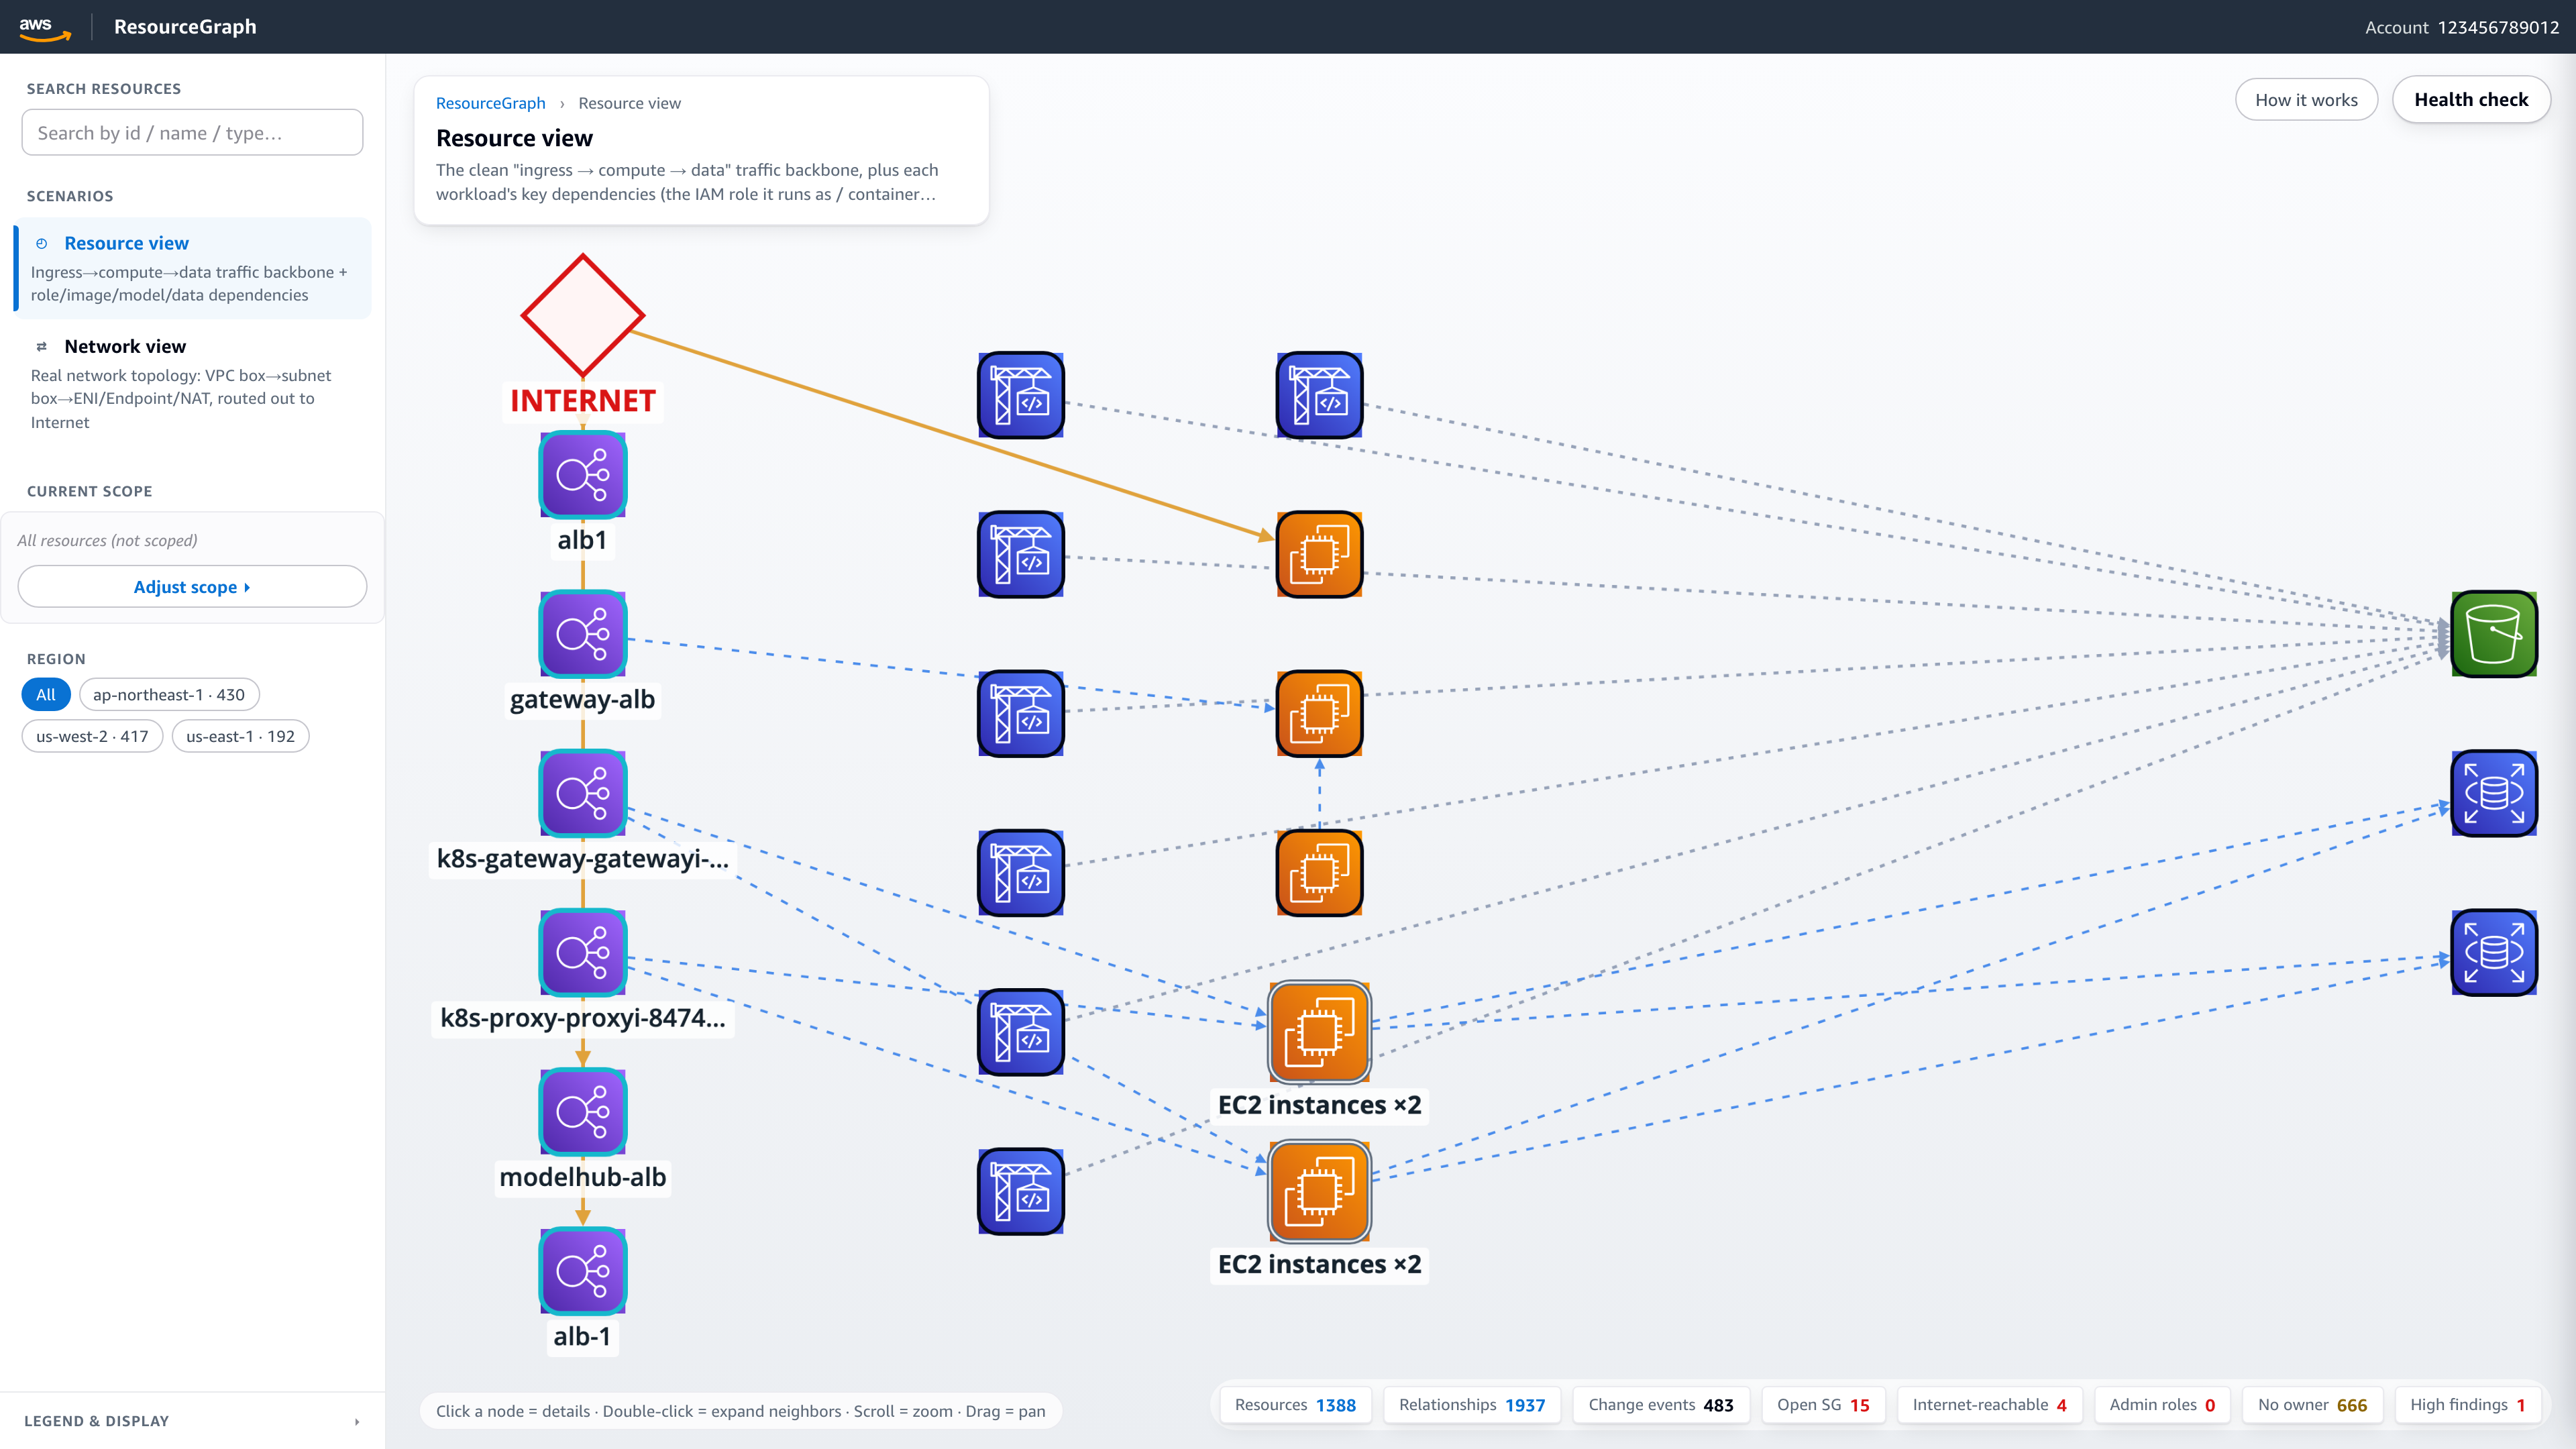Select the k8s-proxy-proxyi-8474 load balancer node
This screenshot has height=1449, width=2576.
(x=583, y=952)
